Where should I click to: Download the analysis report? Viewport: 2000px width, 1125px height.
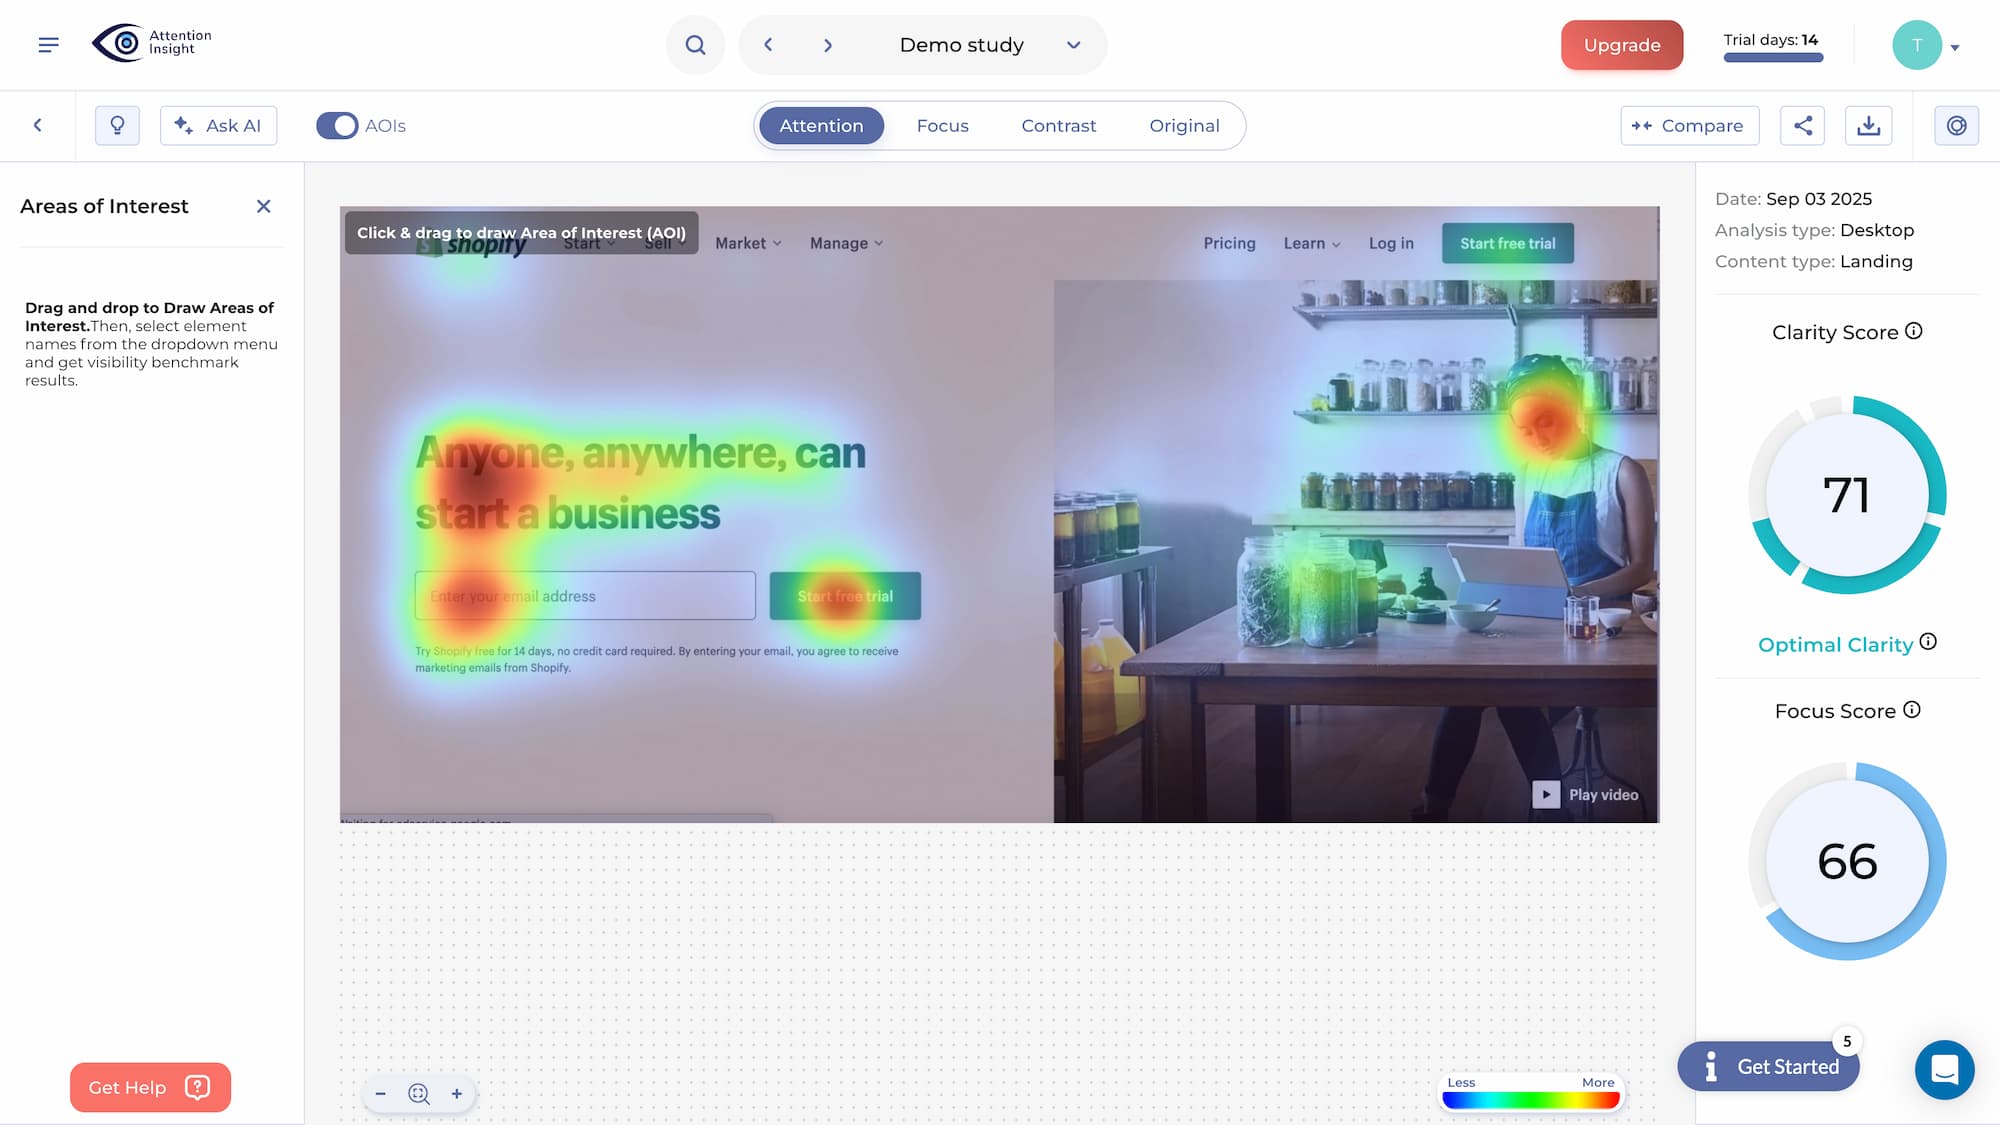tap(1869, 126)
